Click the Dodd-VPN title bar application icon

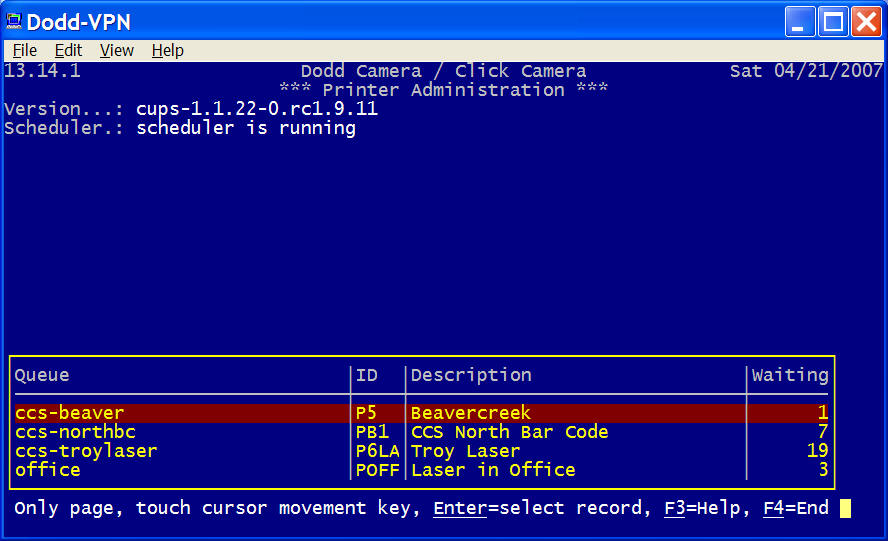(14, 21)
